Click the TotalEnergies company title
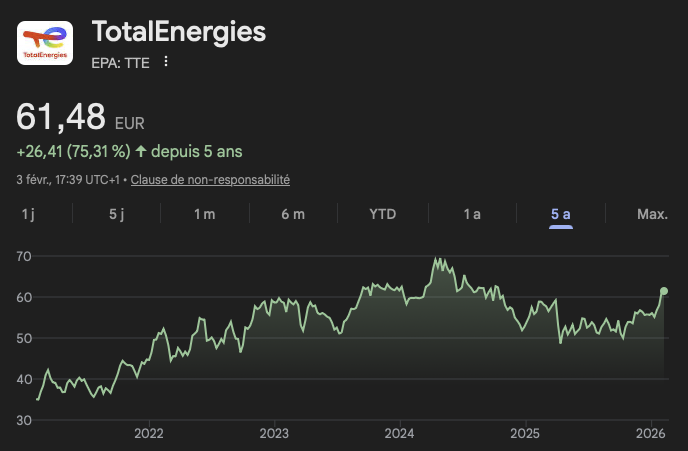688x451 pixels. coord(179,32)
